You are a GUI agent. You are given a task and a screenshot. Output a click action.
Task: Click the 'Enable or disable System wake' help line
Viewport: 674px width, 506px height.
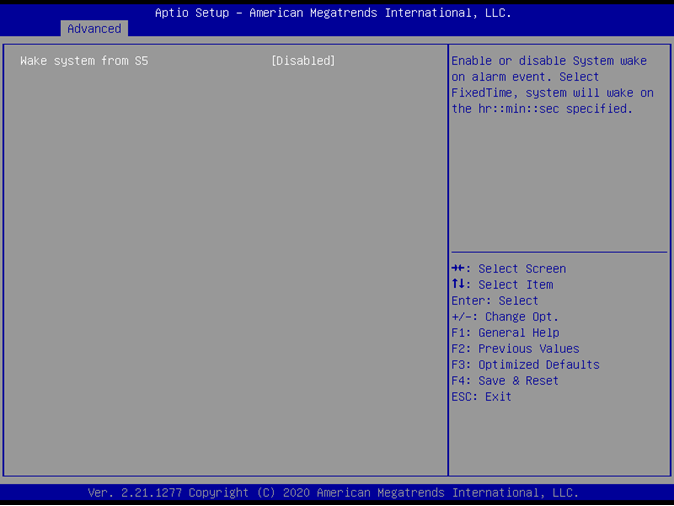[549, 61]
